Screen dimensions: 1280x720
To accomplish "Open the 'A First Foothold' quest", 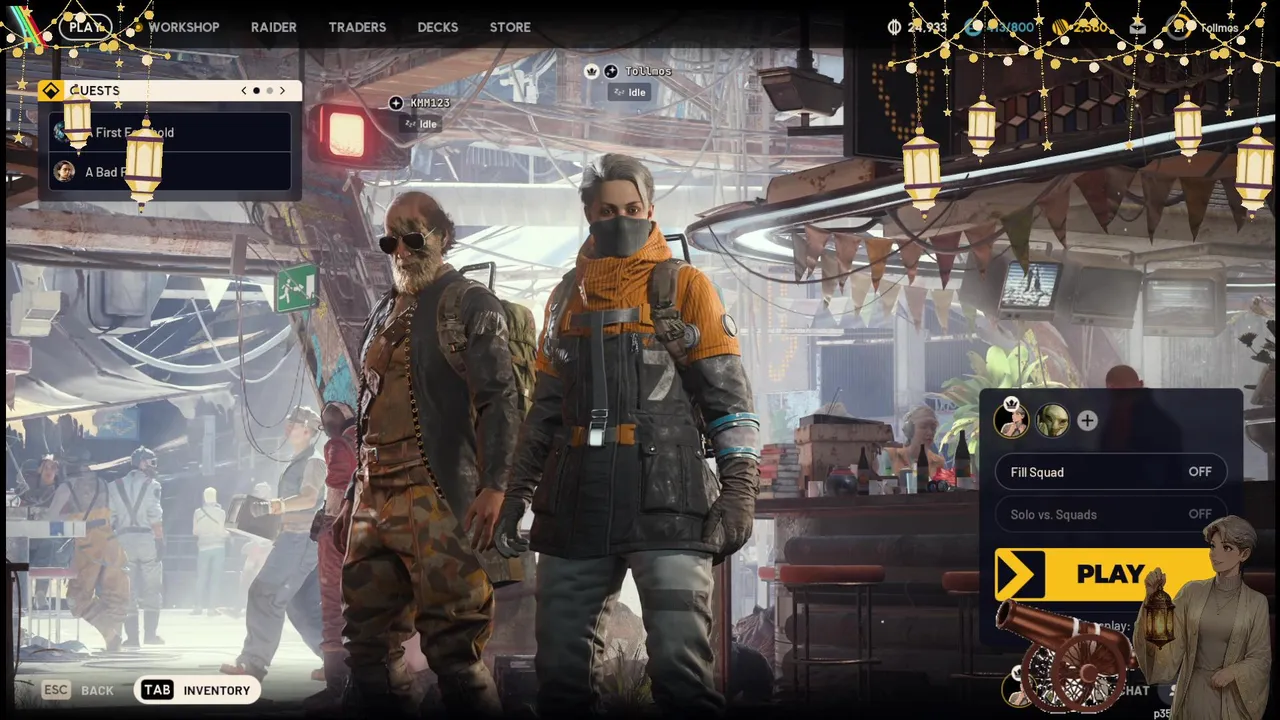I will pyautogui.click(x=170, y=132).
